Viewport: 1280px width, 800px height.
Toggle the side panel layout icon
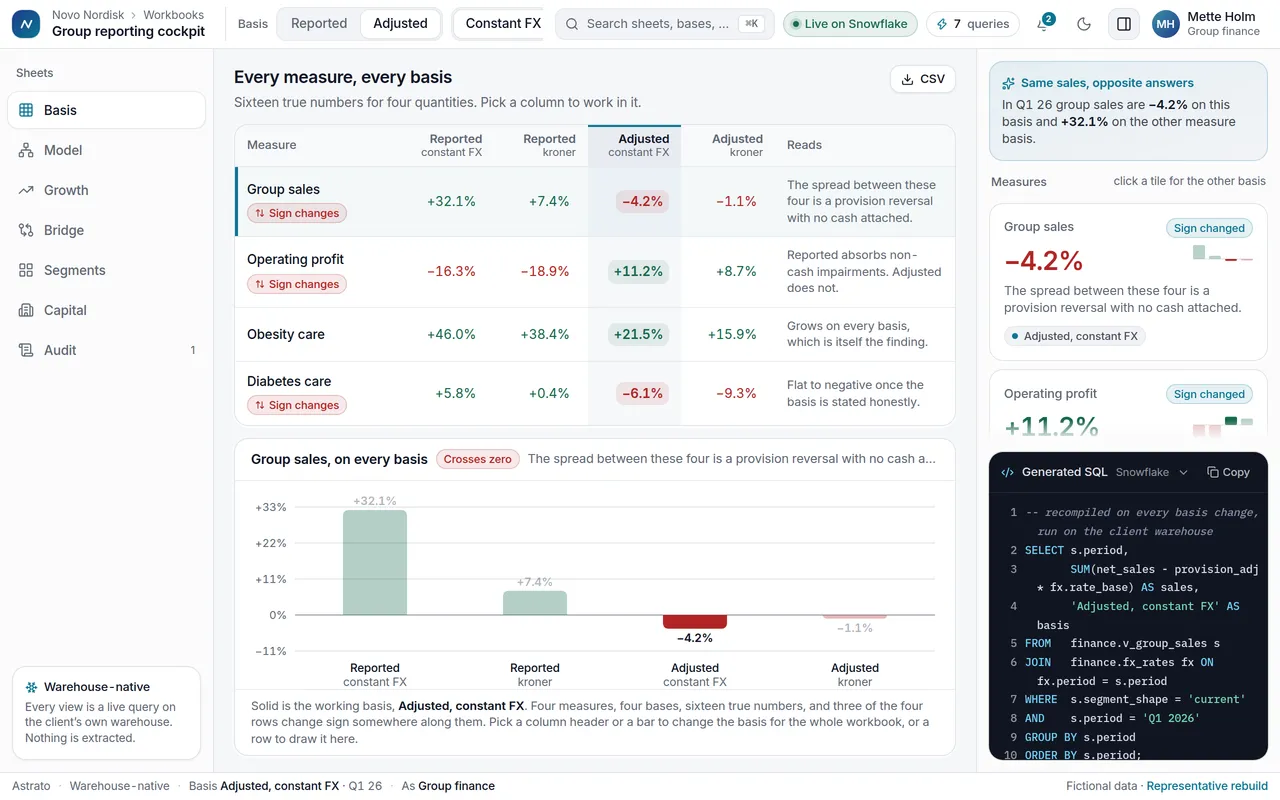1124,24
